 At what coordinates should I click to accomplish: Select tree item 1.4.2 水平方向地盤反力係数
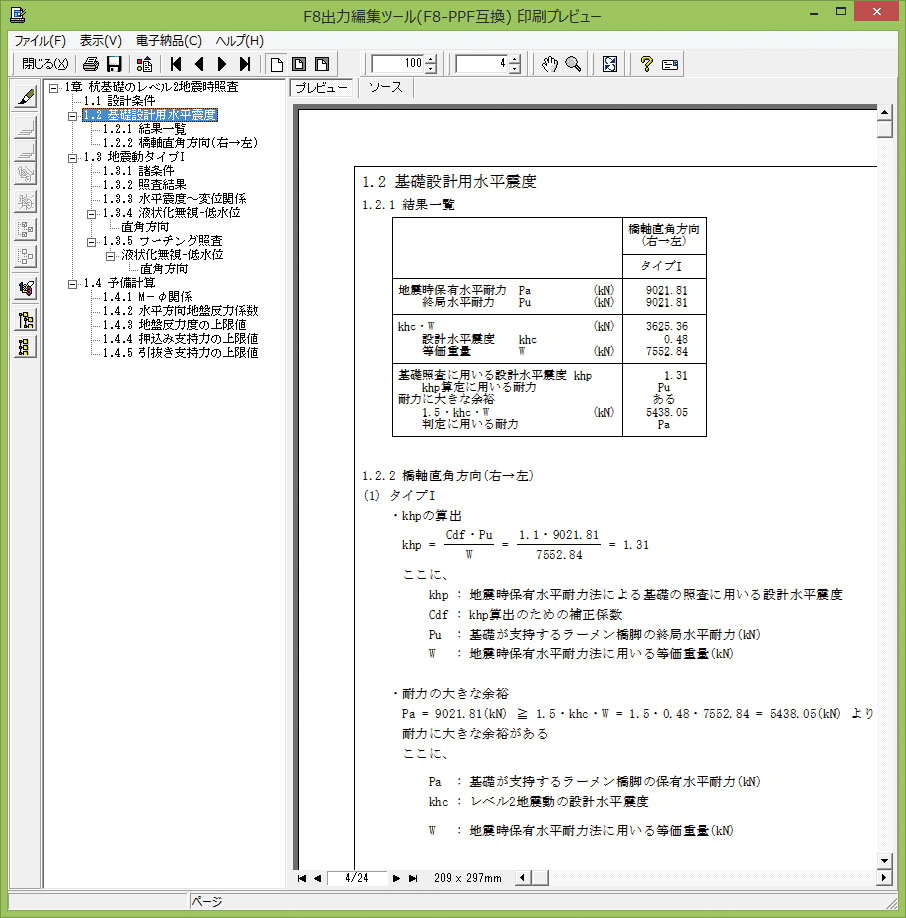click(180, 311)
